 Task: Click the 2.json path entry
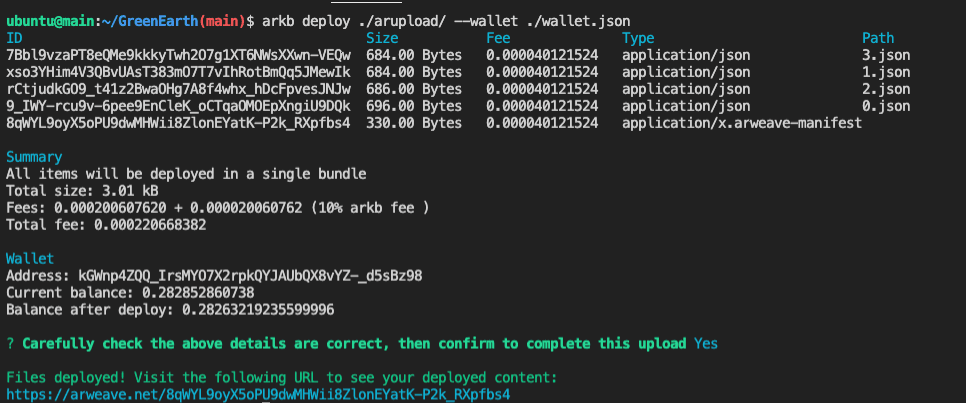tap(886, 89)
